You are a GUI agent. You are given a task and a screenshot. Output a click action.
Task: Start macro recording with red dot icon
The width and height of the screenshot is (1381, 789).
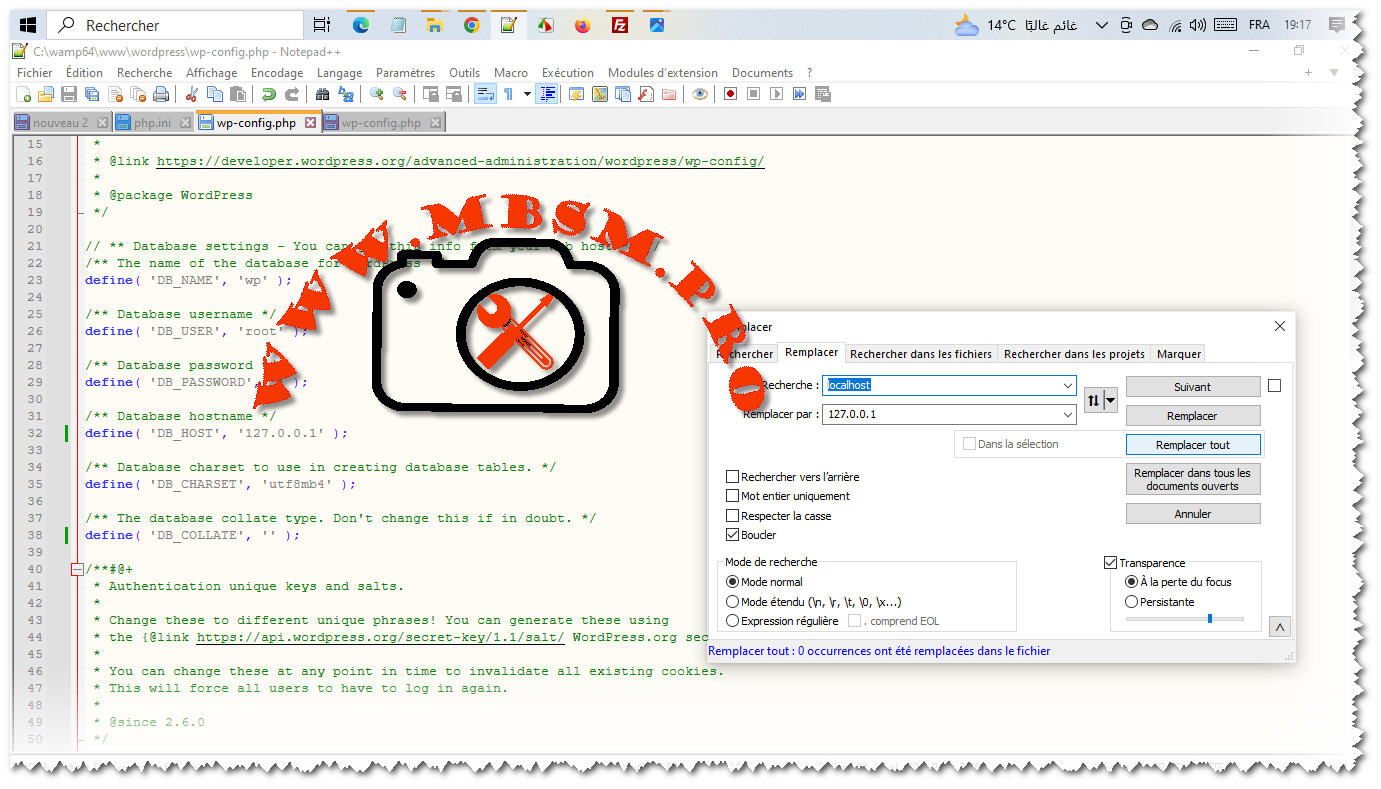(x=730, y=94)
